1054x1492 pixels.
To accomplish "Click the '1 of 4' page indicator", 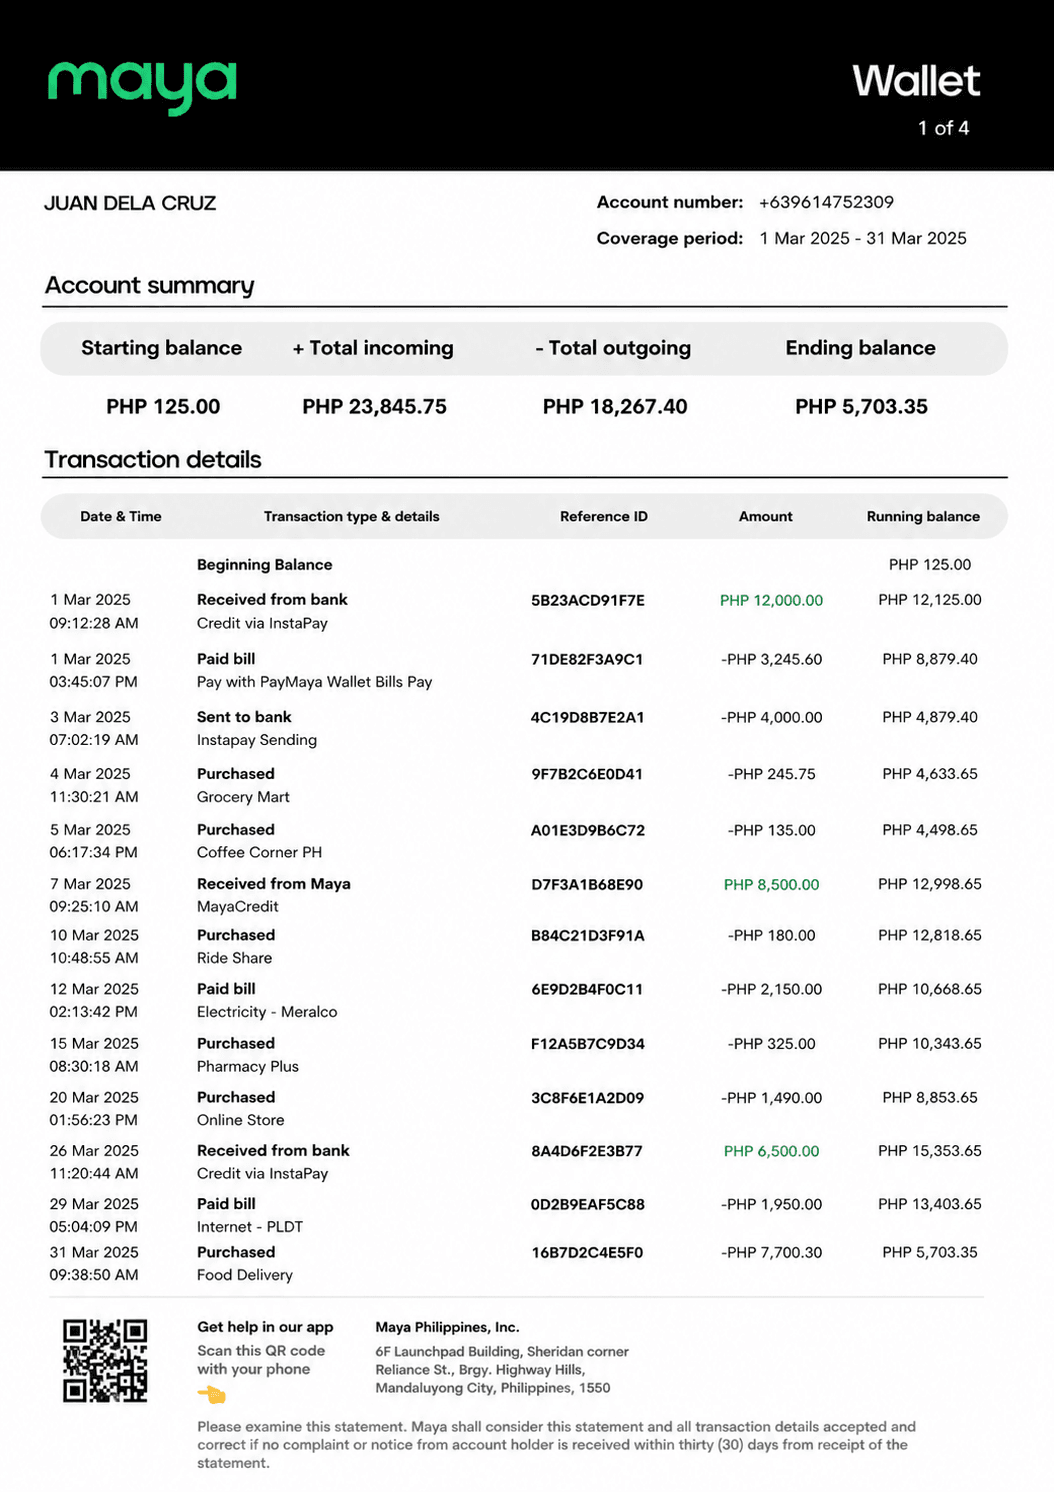I will pyautogui.click(x=943, y=128).
